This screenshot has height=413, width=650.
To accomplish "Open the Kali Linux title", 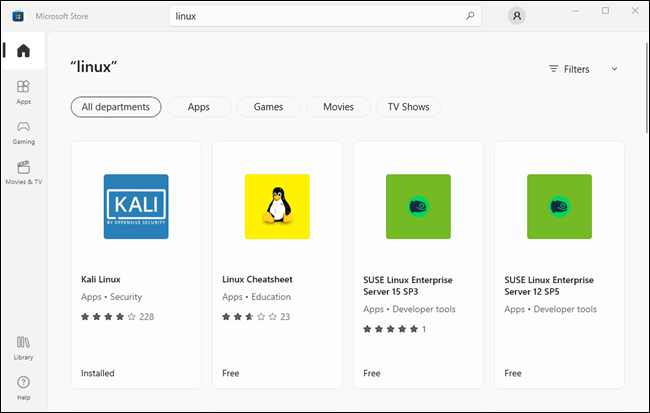I will 101,279.
